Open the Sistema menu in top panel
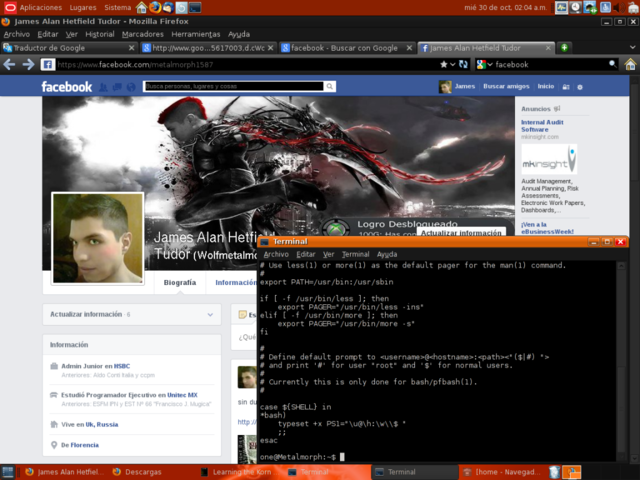 pos(118,7)
